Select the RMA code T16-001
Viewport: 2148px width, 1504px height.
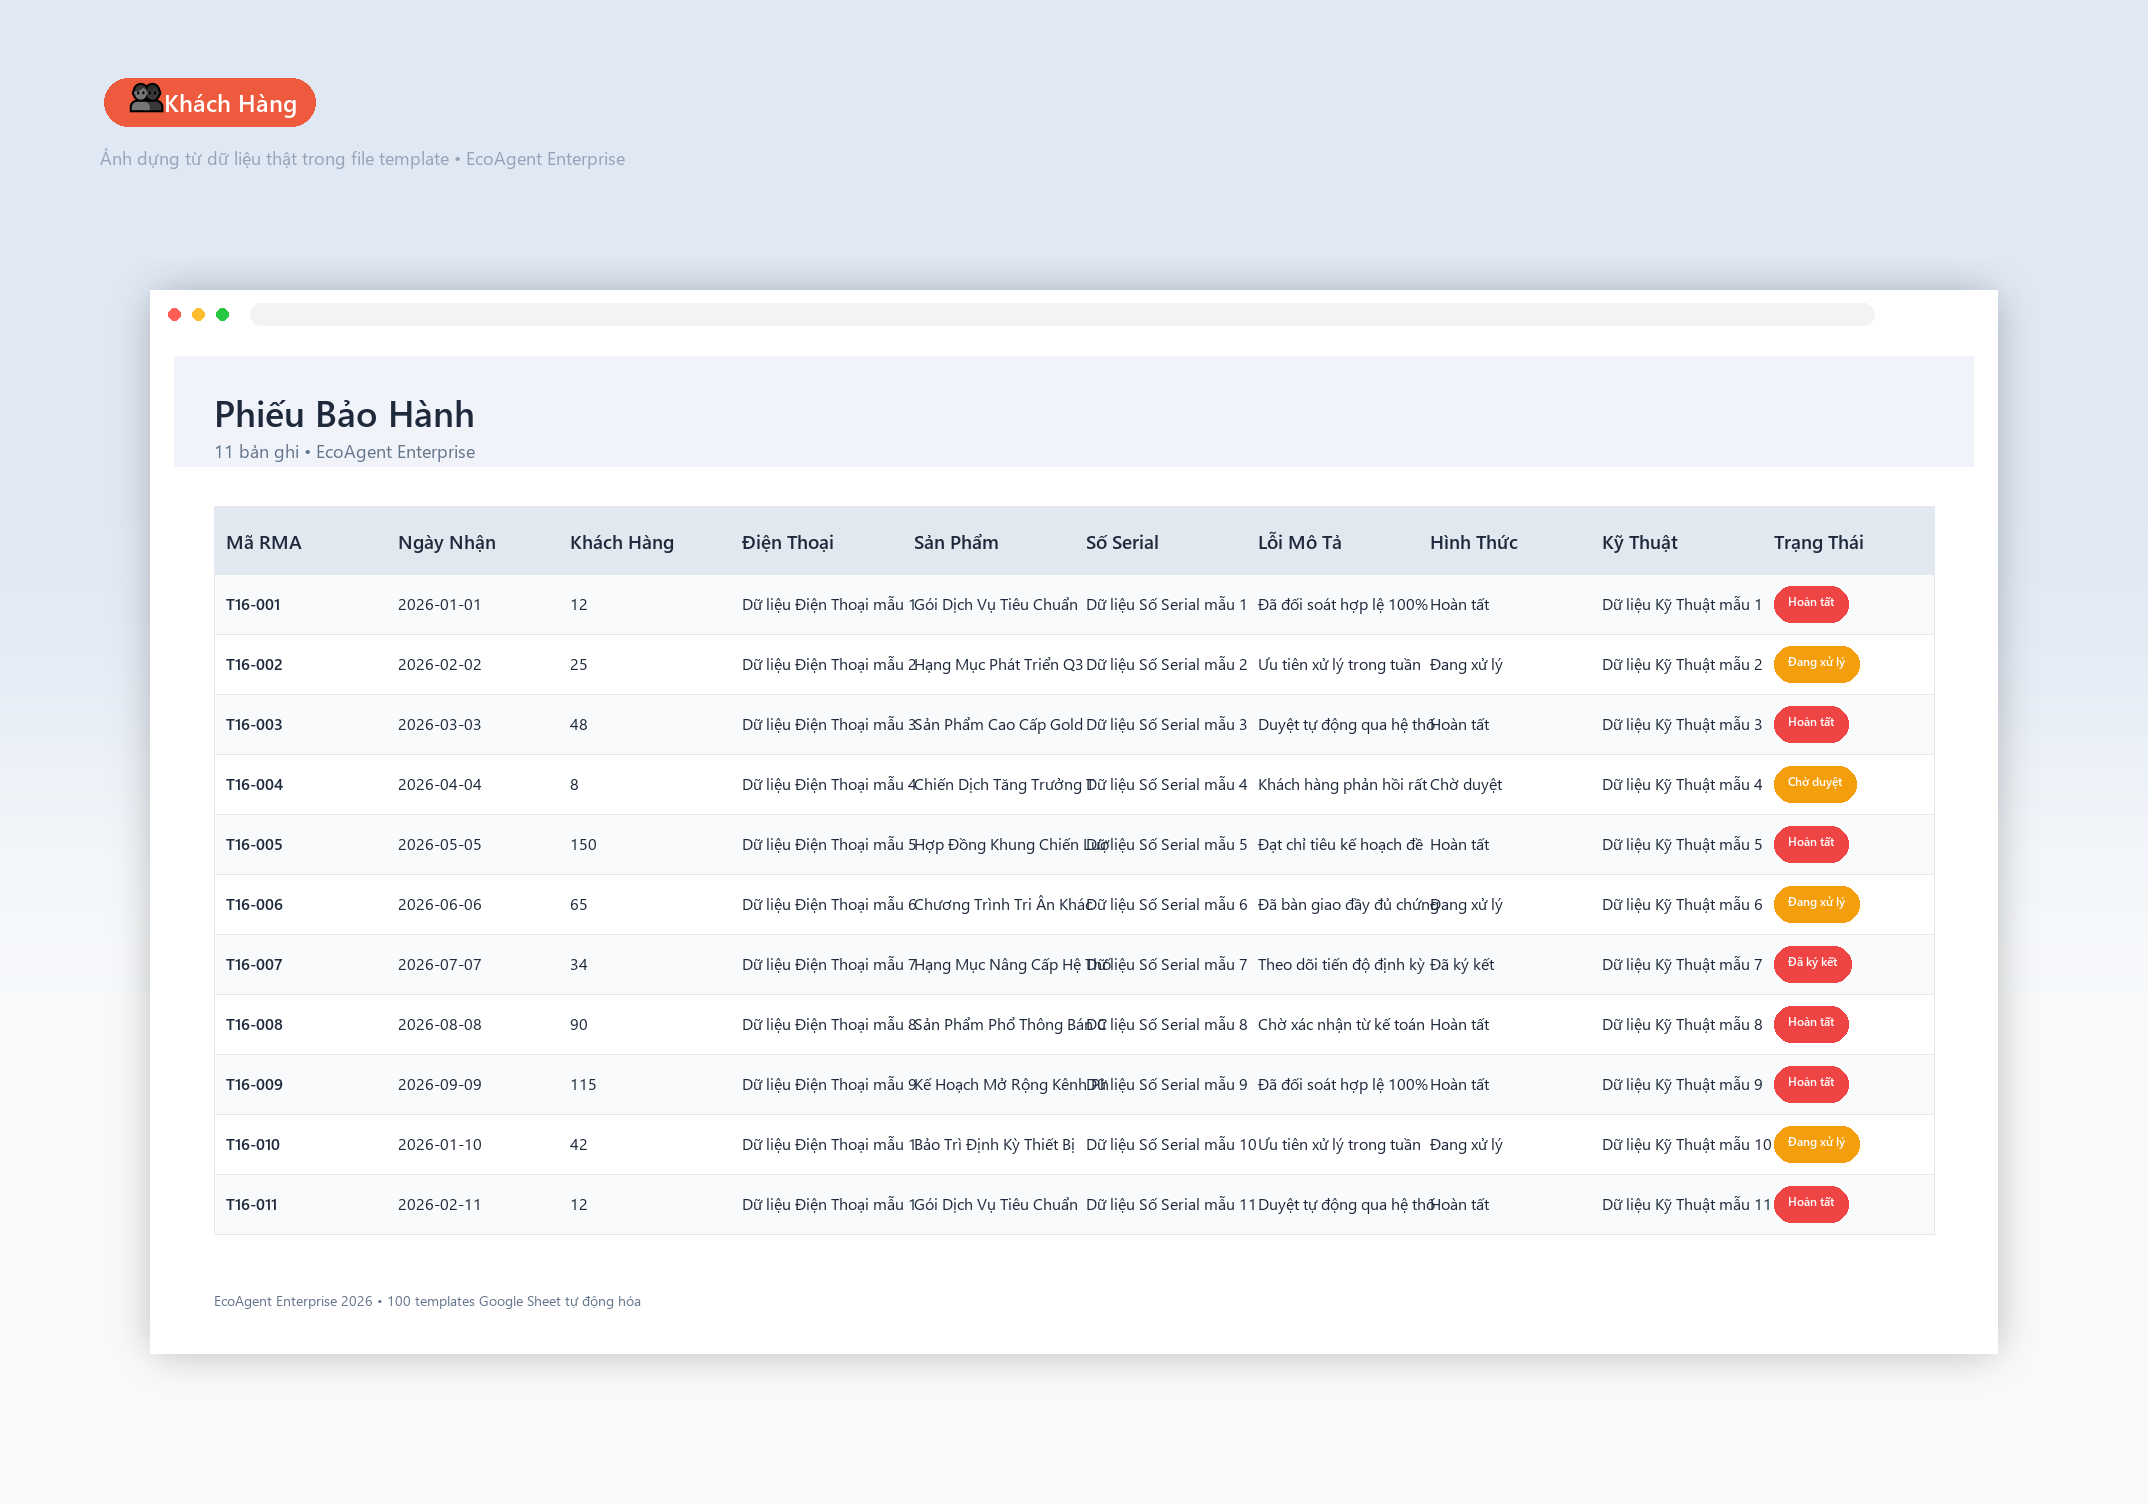coord(253,605)
